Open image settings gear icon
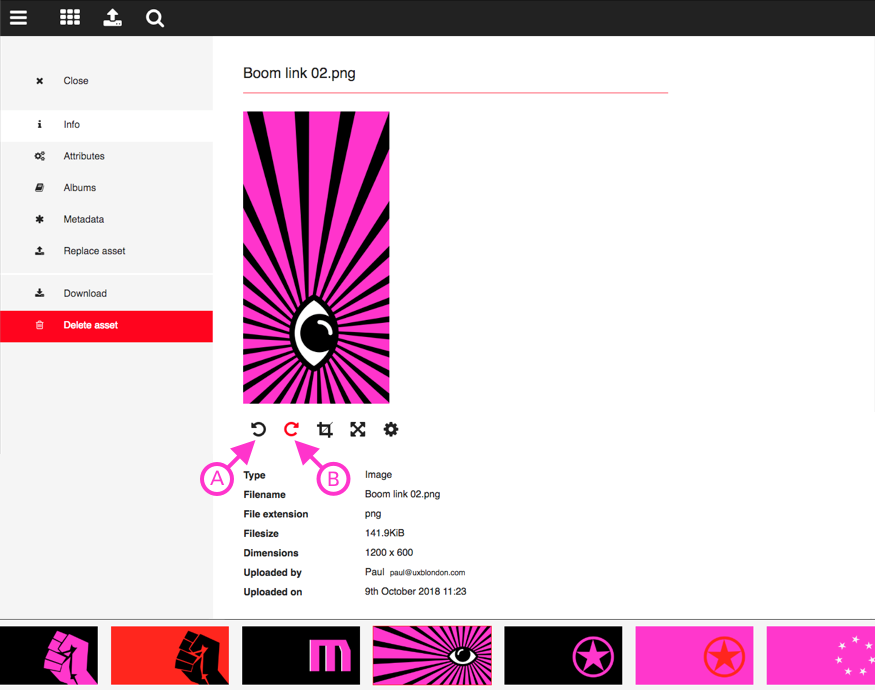875x690 pixels. click(x=391, y=429)
